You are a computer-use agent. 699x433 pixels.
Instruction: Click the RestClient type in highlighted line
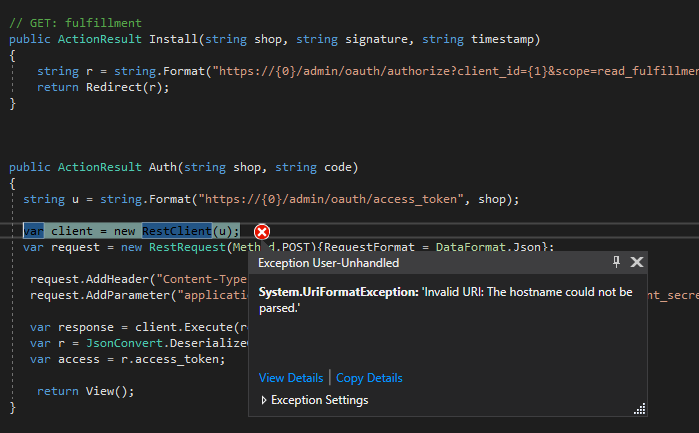pos(177,231)
